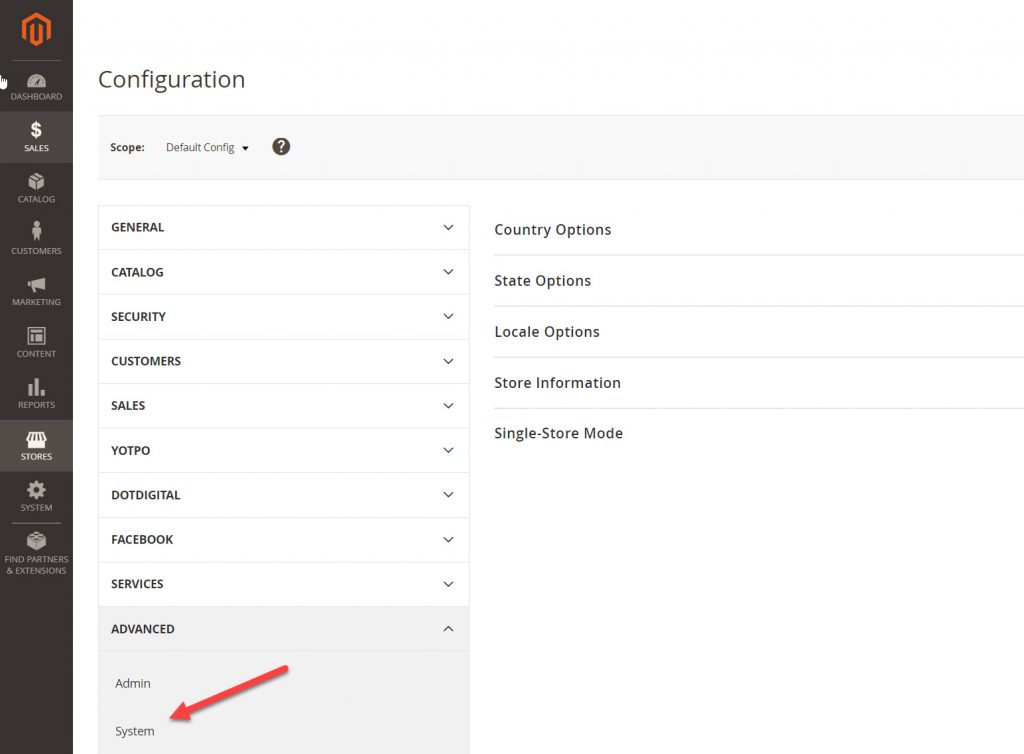
Task: Open the scope help question mark icon
Action: tap(280, 146)
